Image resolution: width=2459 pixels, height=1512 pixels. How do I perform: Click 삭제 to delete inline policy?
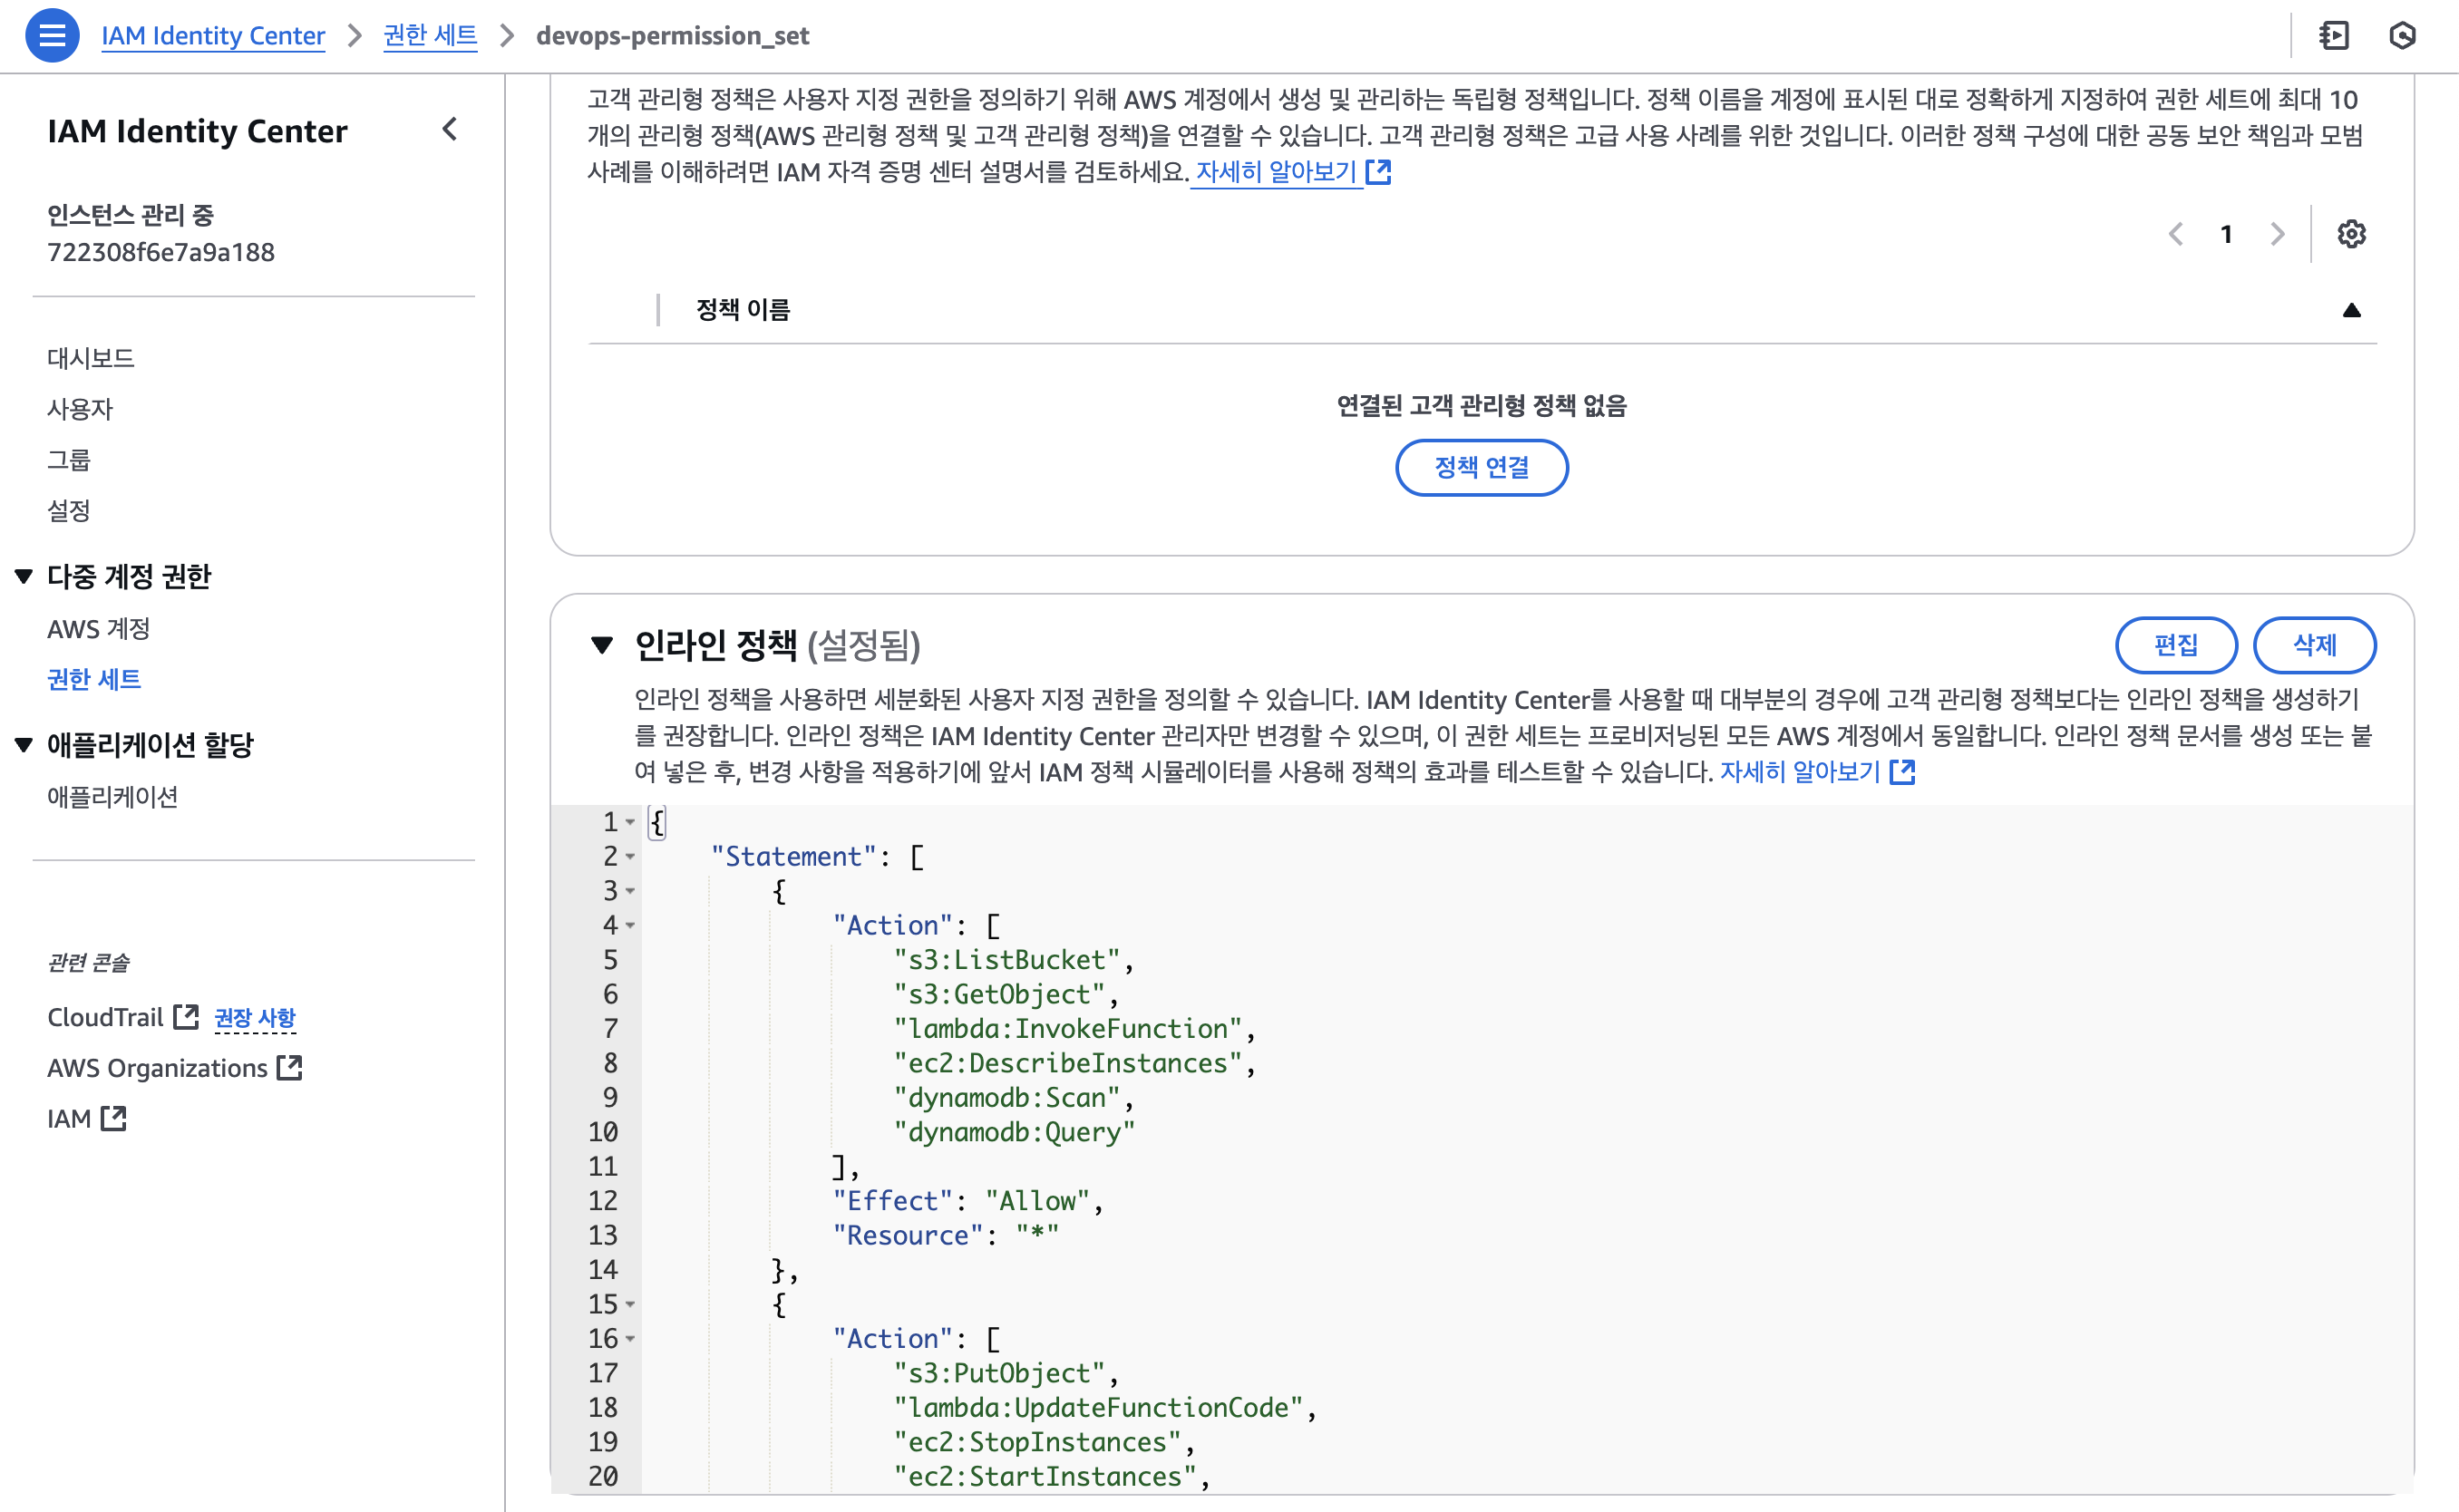click(2314, 646)
